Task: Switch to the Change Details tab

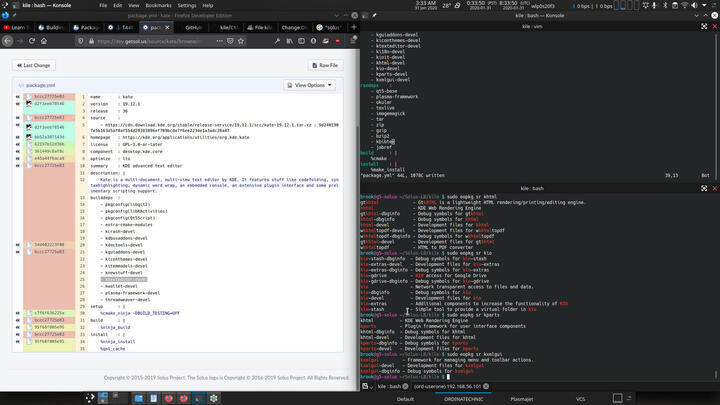Action: [294, 28]
